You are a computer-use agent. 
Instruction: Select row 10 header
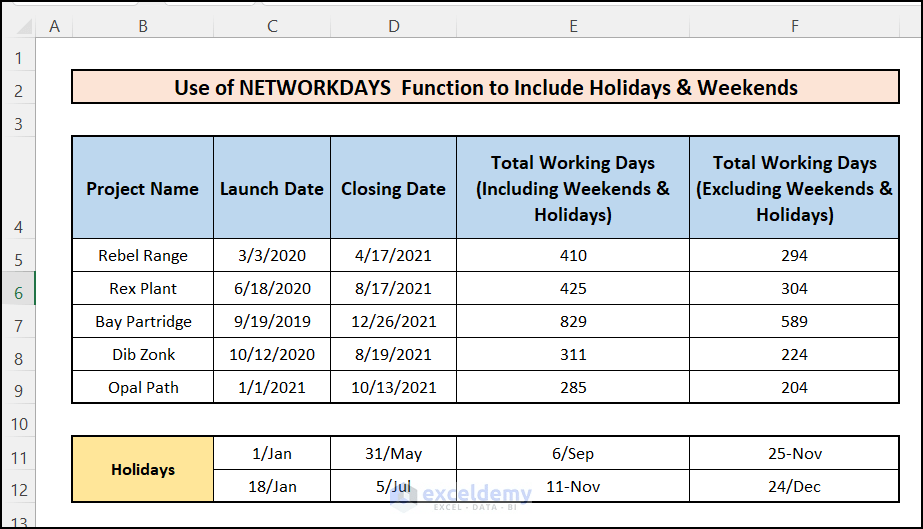[x=18, y=420]
